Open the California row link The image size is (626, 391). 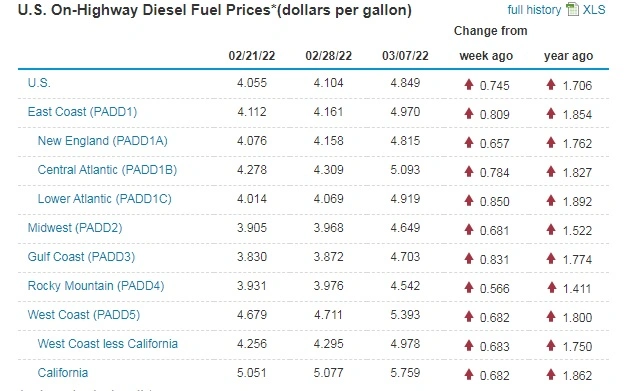click(x=63, y=373)
